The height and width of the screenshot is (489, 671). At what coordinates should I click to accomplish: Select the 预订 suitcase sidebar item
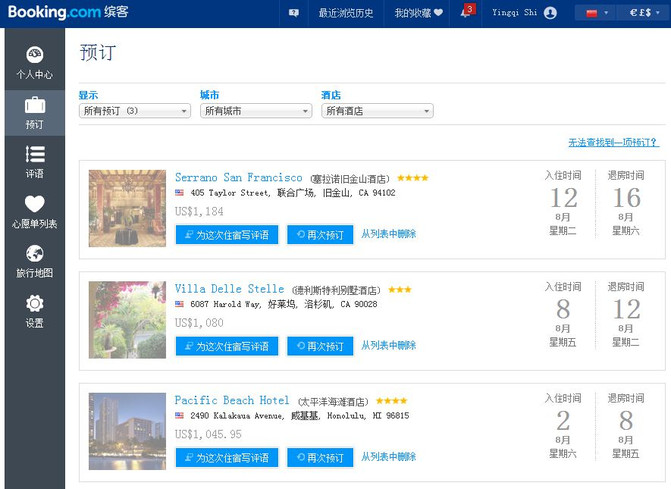tap(35, 113)
